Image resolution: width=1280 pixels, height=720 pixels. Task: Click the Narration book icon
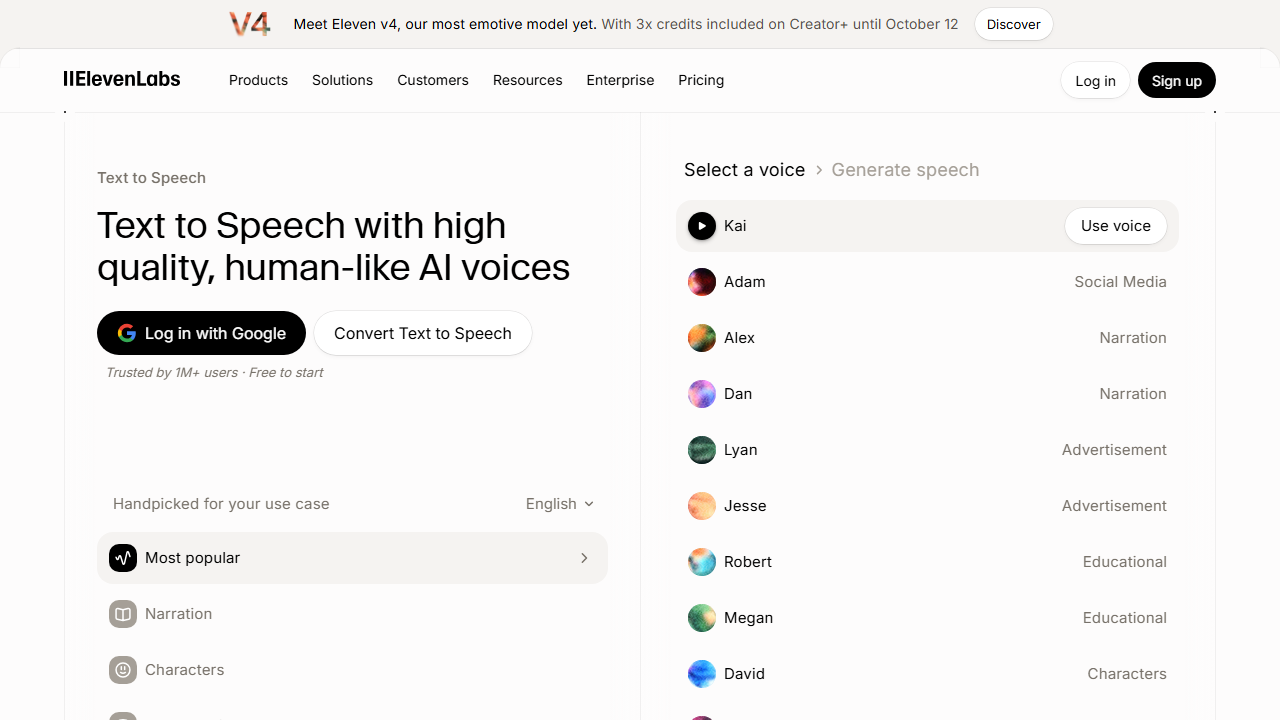pos(123,614)
